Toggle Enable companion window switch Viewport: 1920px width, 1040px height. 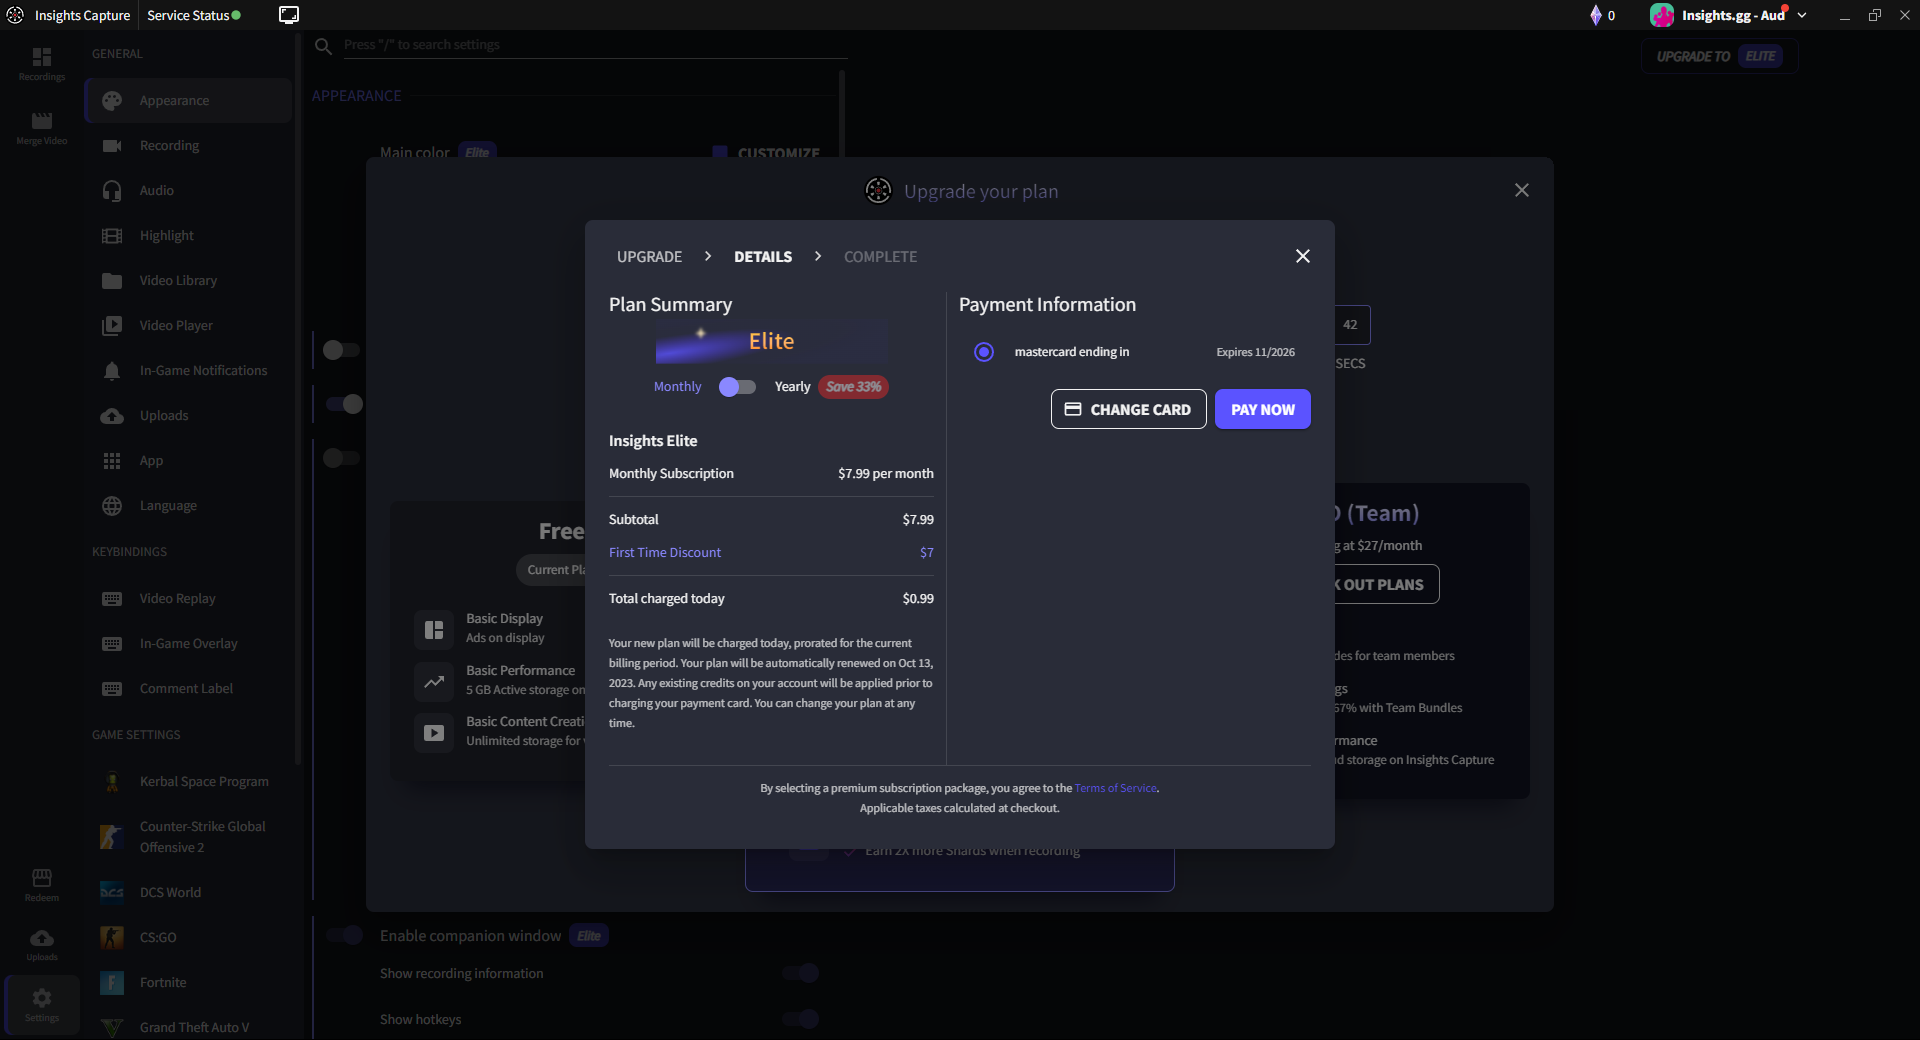(x=345, y=936)
